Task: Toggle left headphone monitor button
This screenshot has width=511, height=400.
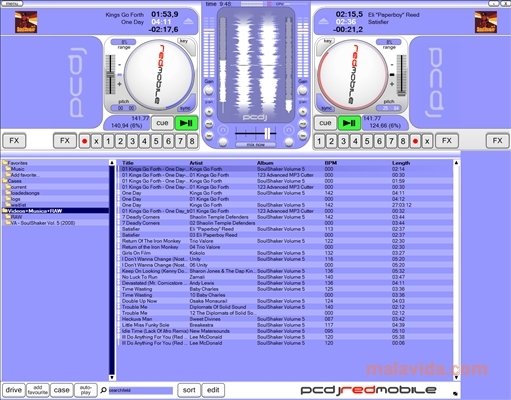Action: (223, 130)
